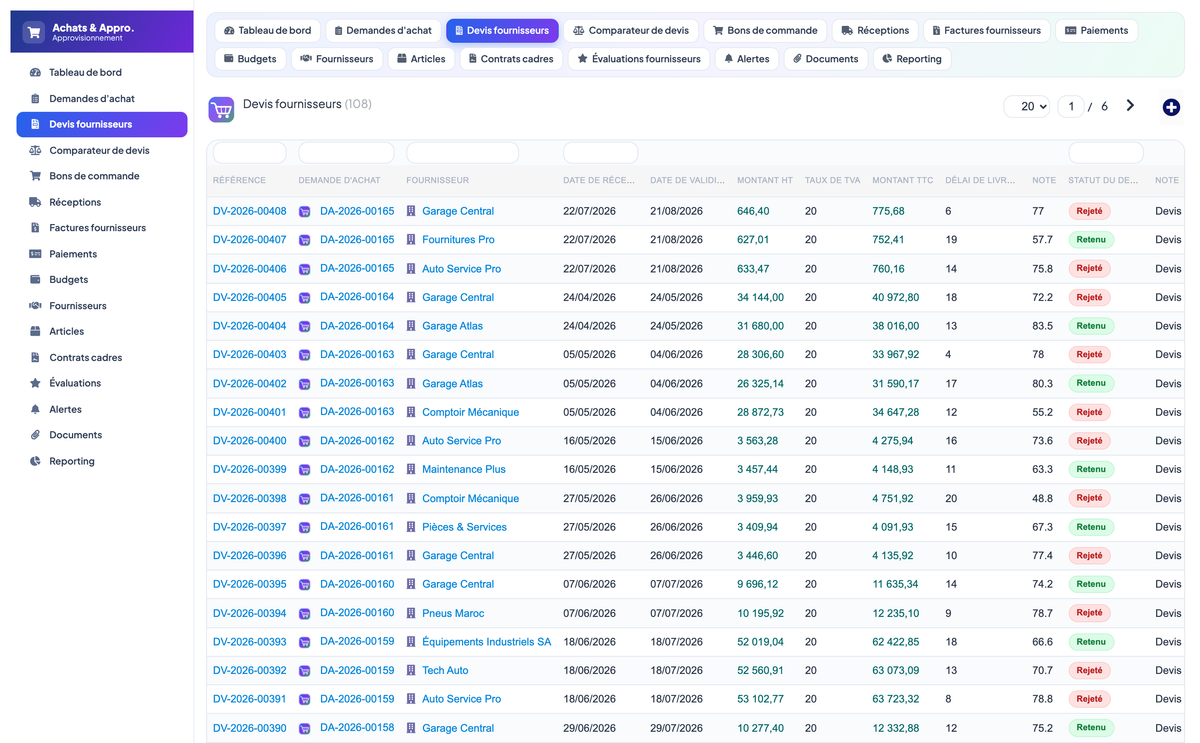Click the paperclip icon beside sidebar Documents
The image size is (1200, 743).
click(36, 435)
